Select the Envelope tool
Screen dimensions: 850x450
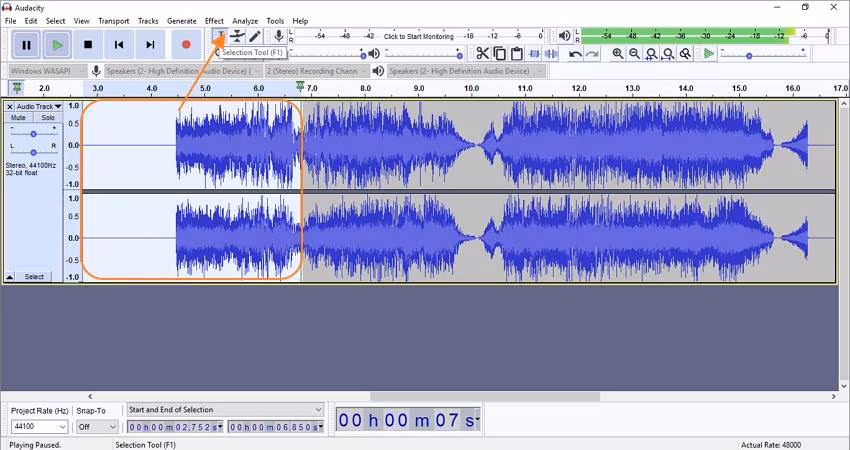[x=237, y=36]
